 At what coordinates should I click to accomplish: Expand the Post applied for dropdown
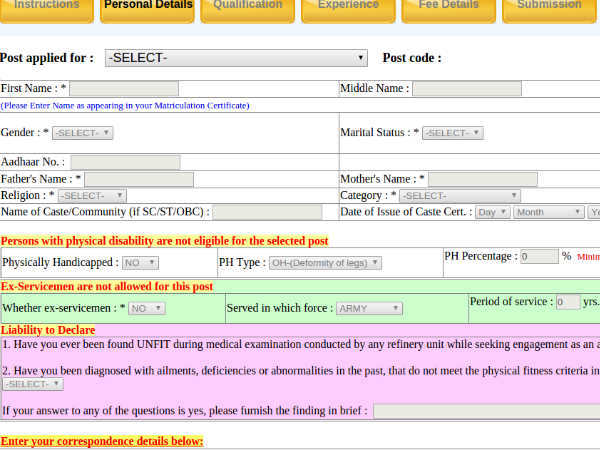(236, 58)
